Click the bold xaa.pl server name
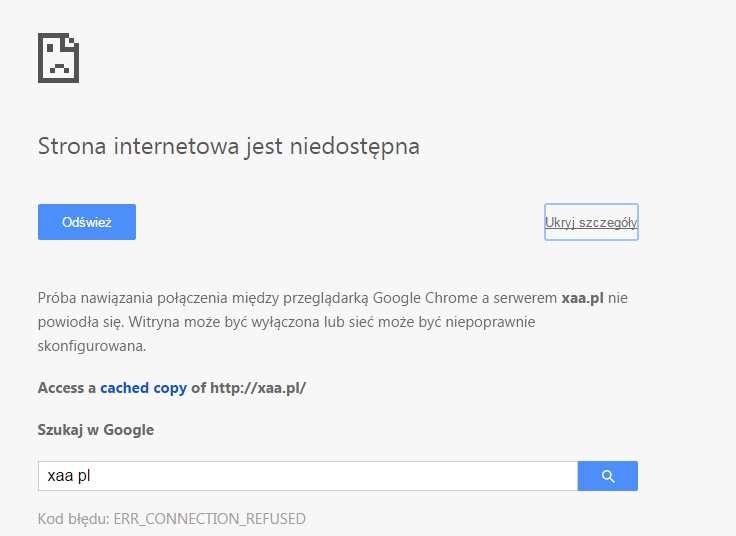 pyautogui.click(x=583, y=298)
